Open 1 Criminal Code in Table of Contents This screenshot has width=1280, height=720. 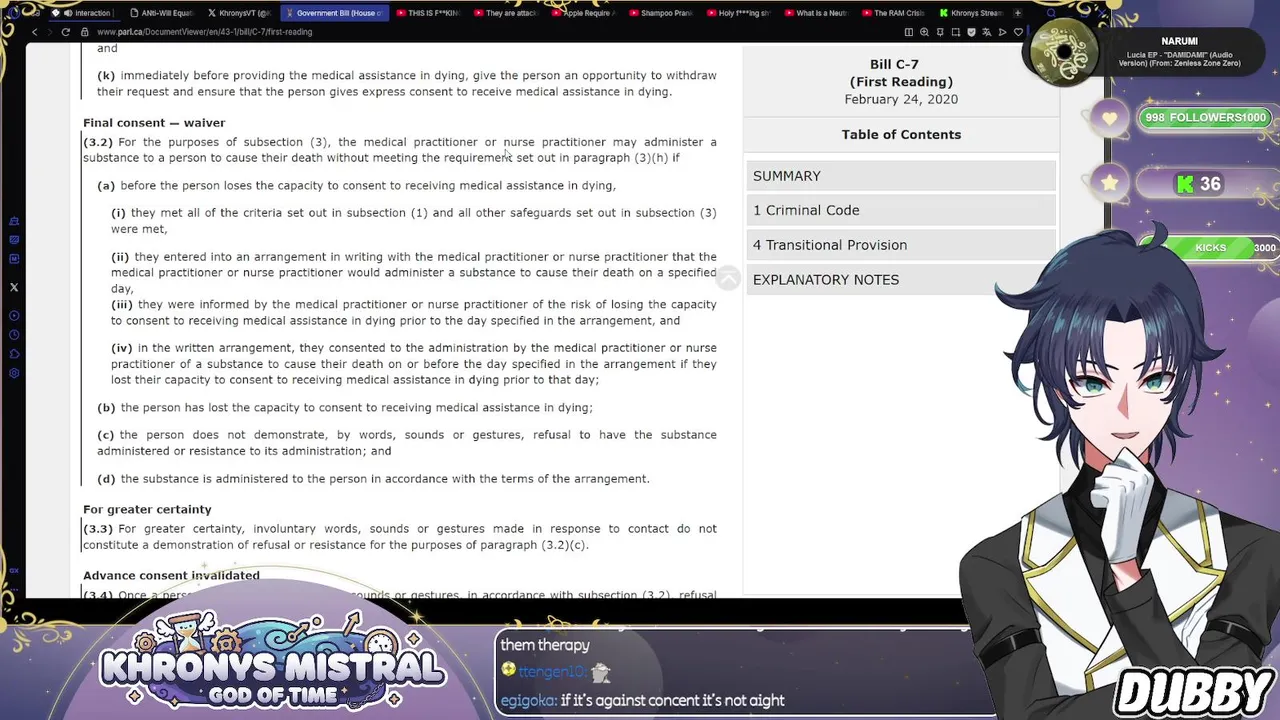tap(901, 210)
